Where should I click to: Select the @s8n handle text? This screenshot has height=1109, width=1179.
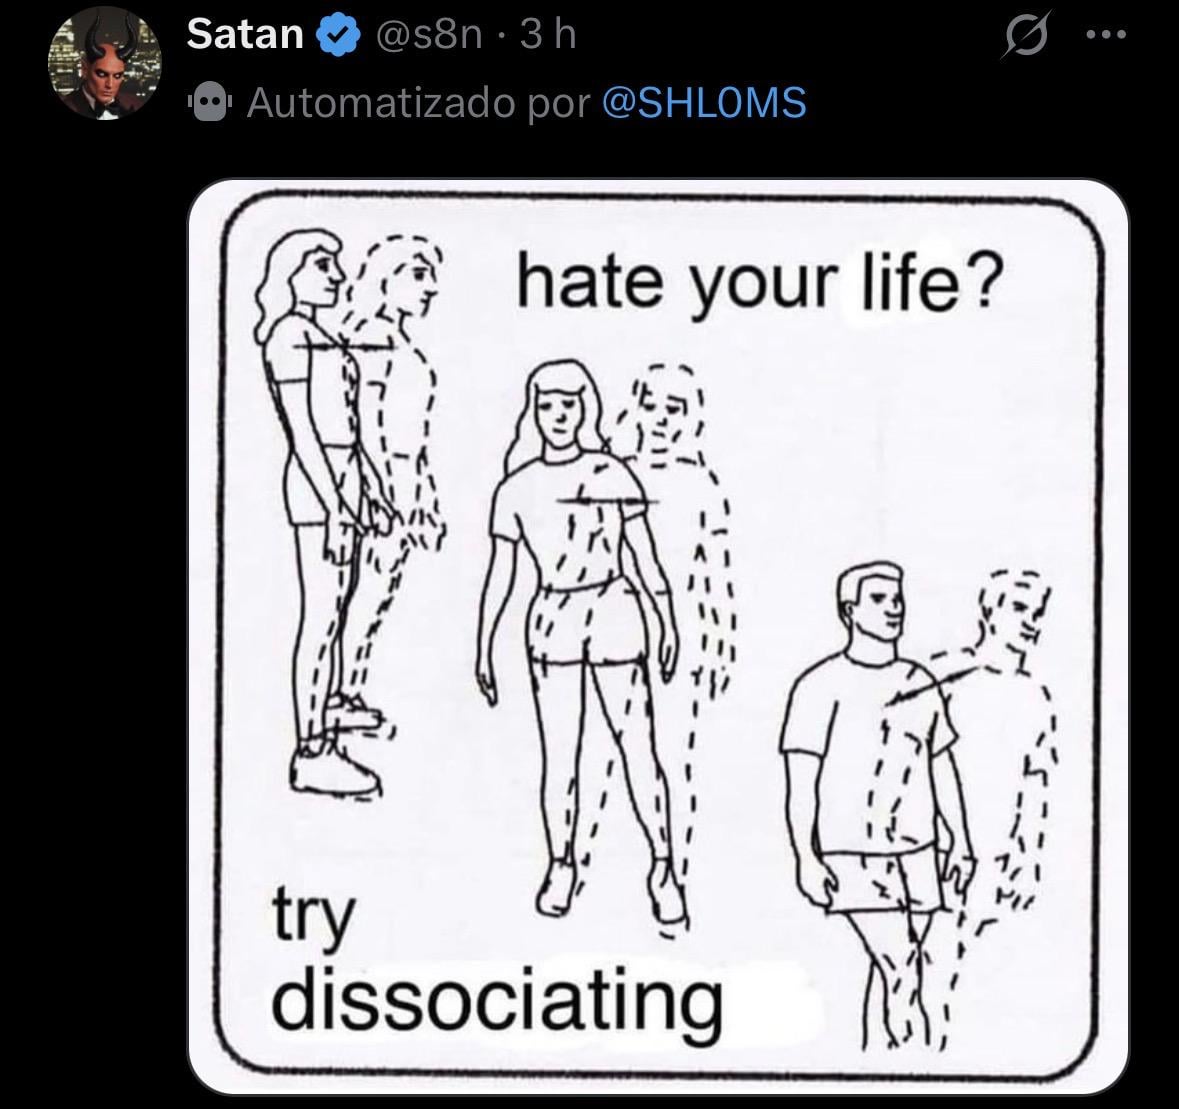tap(428, 35)
